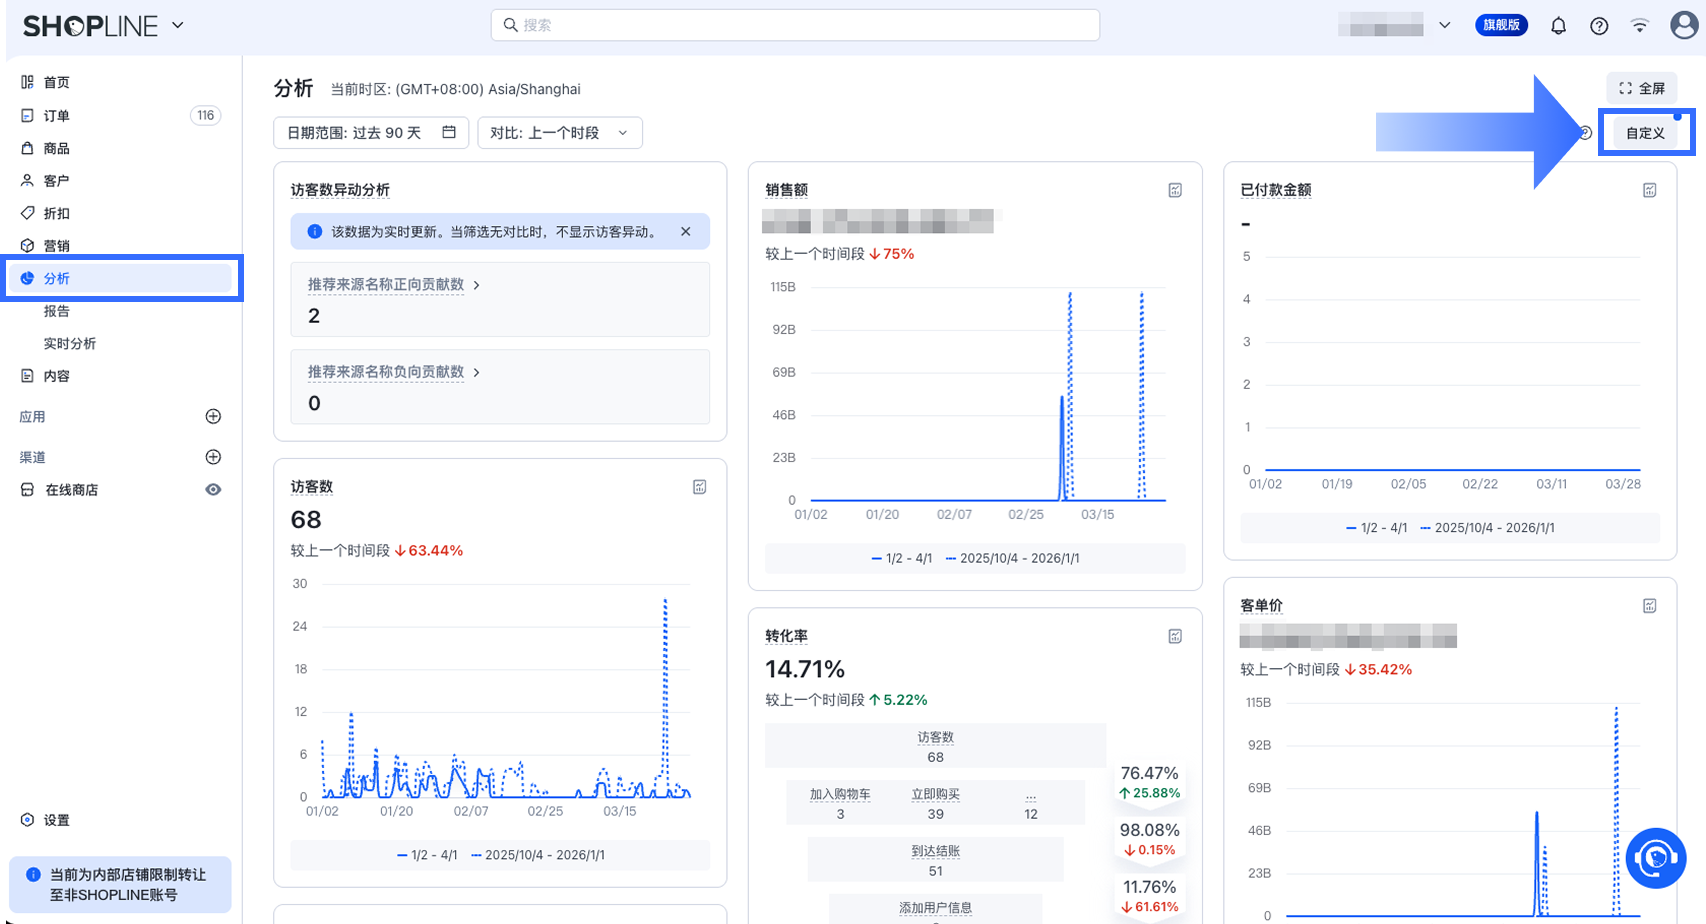Click the add icon next to 应用

pyautogui.click(x=213, y=416)
